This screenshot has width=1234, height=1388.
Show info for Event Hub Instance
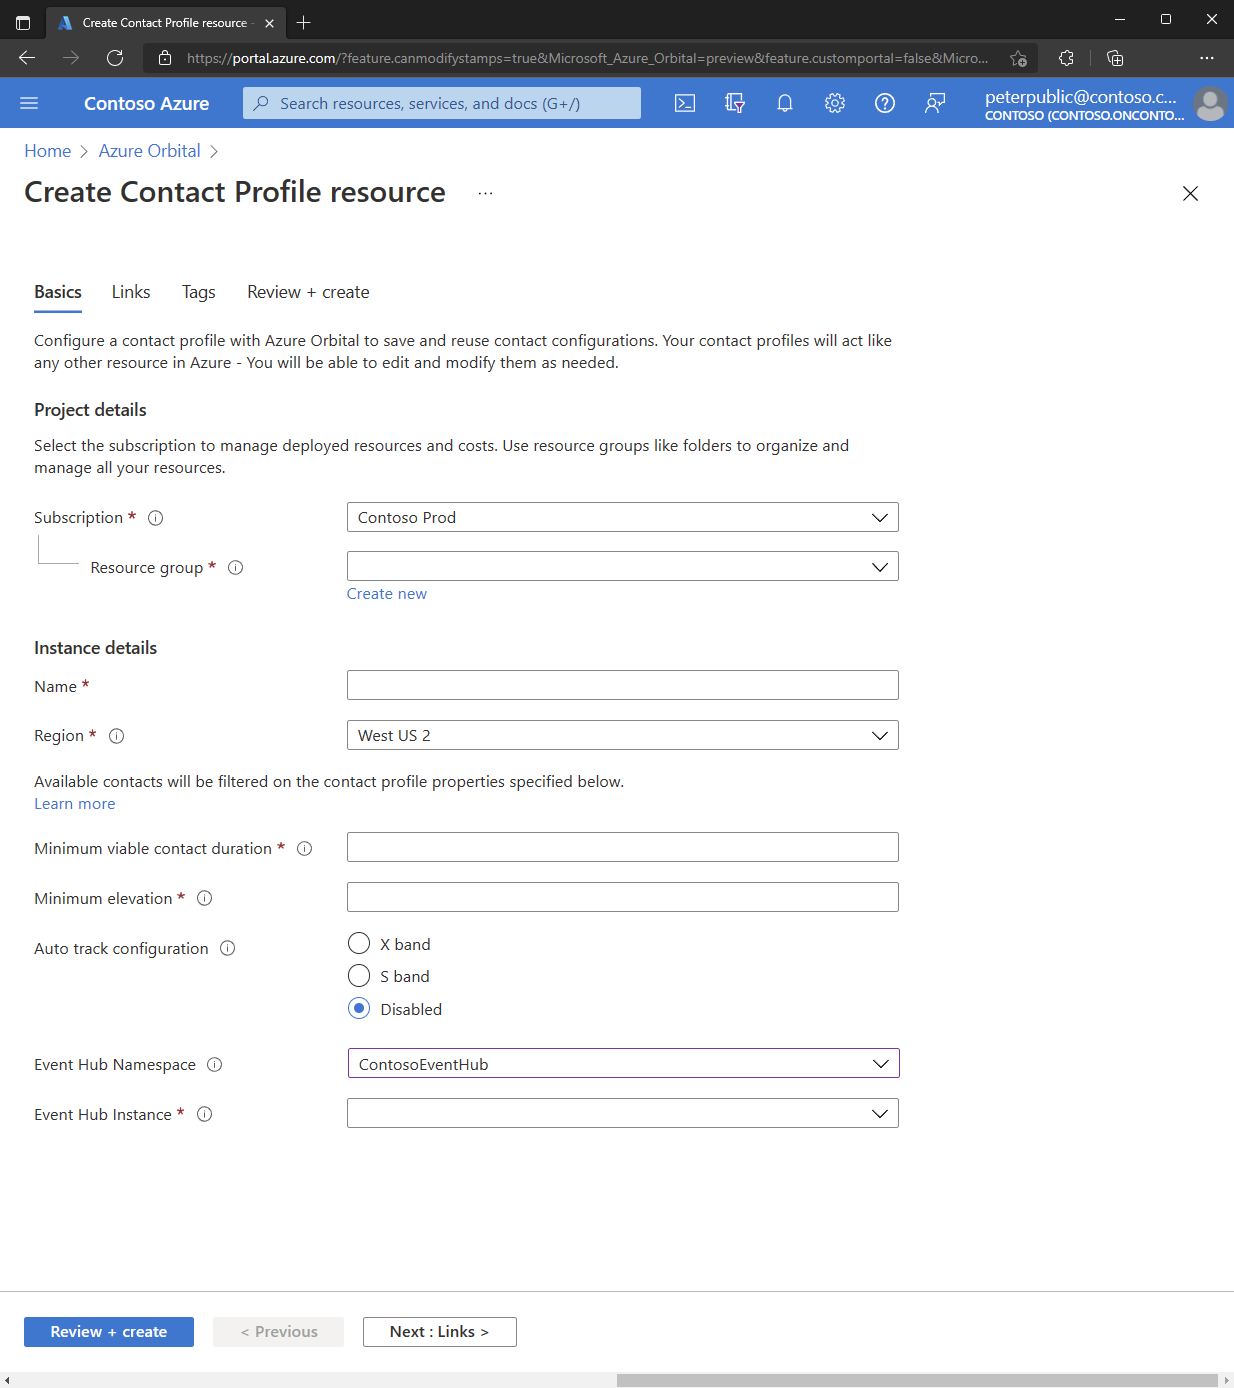click(205, 1115)
